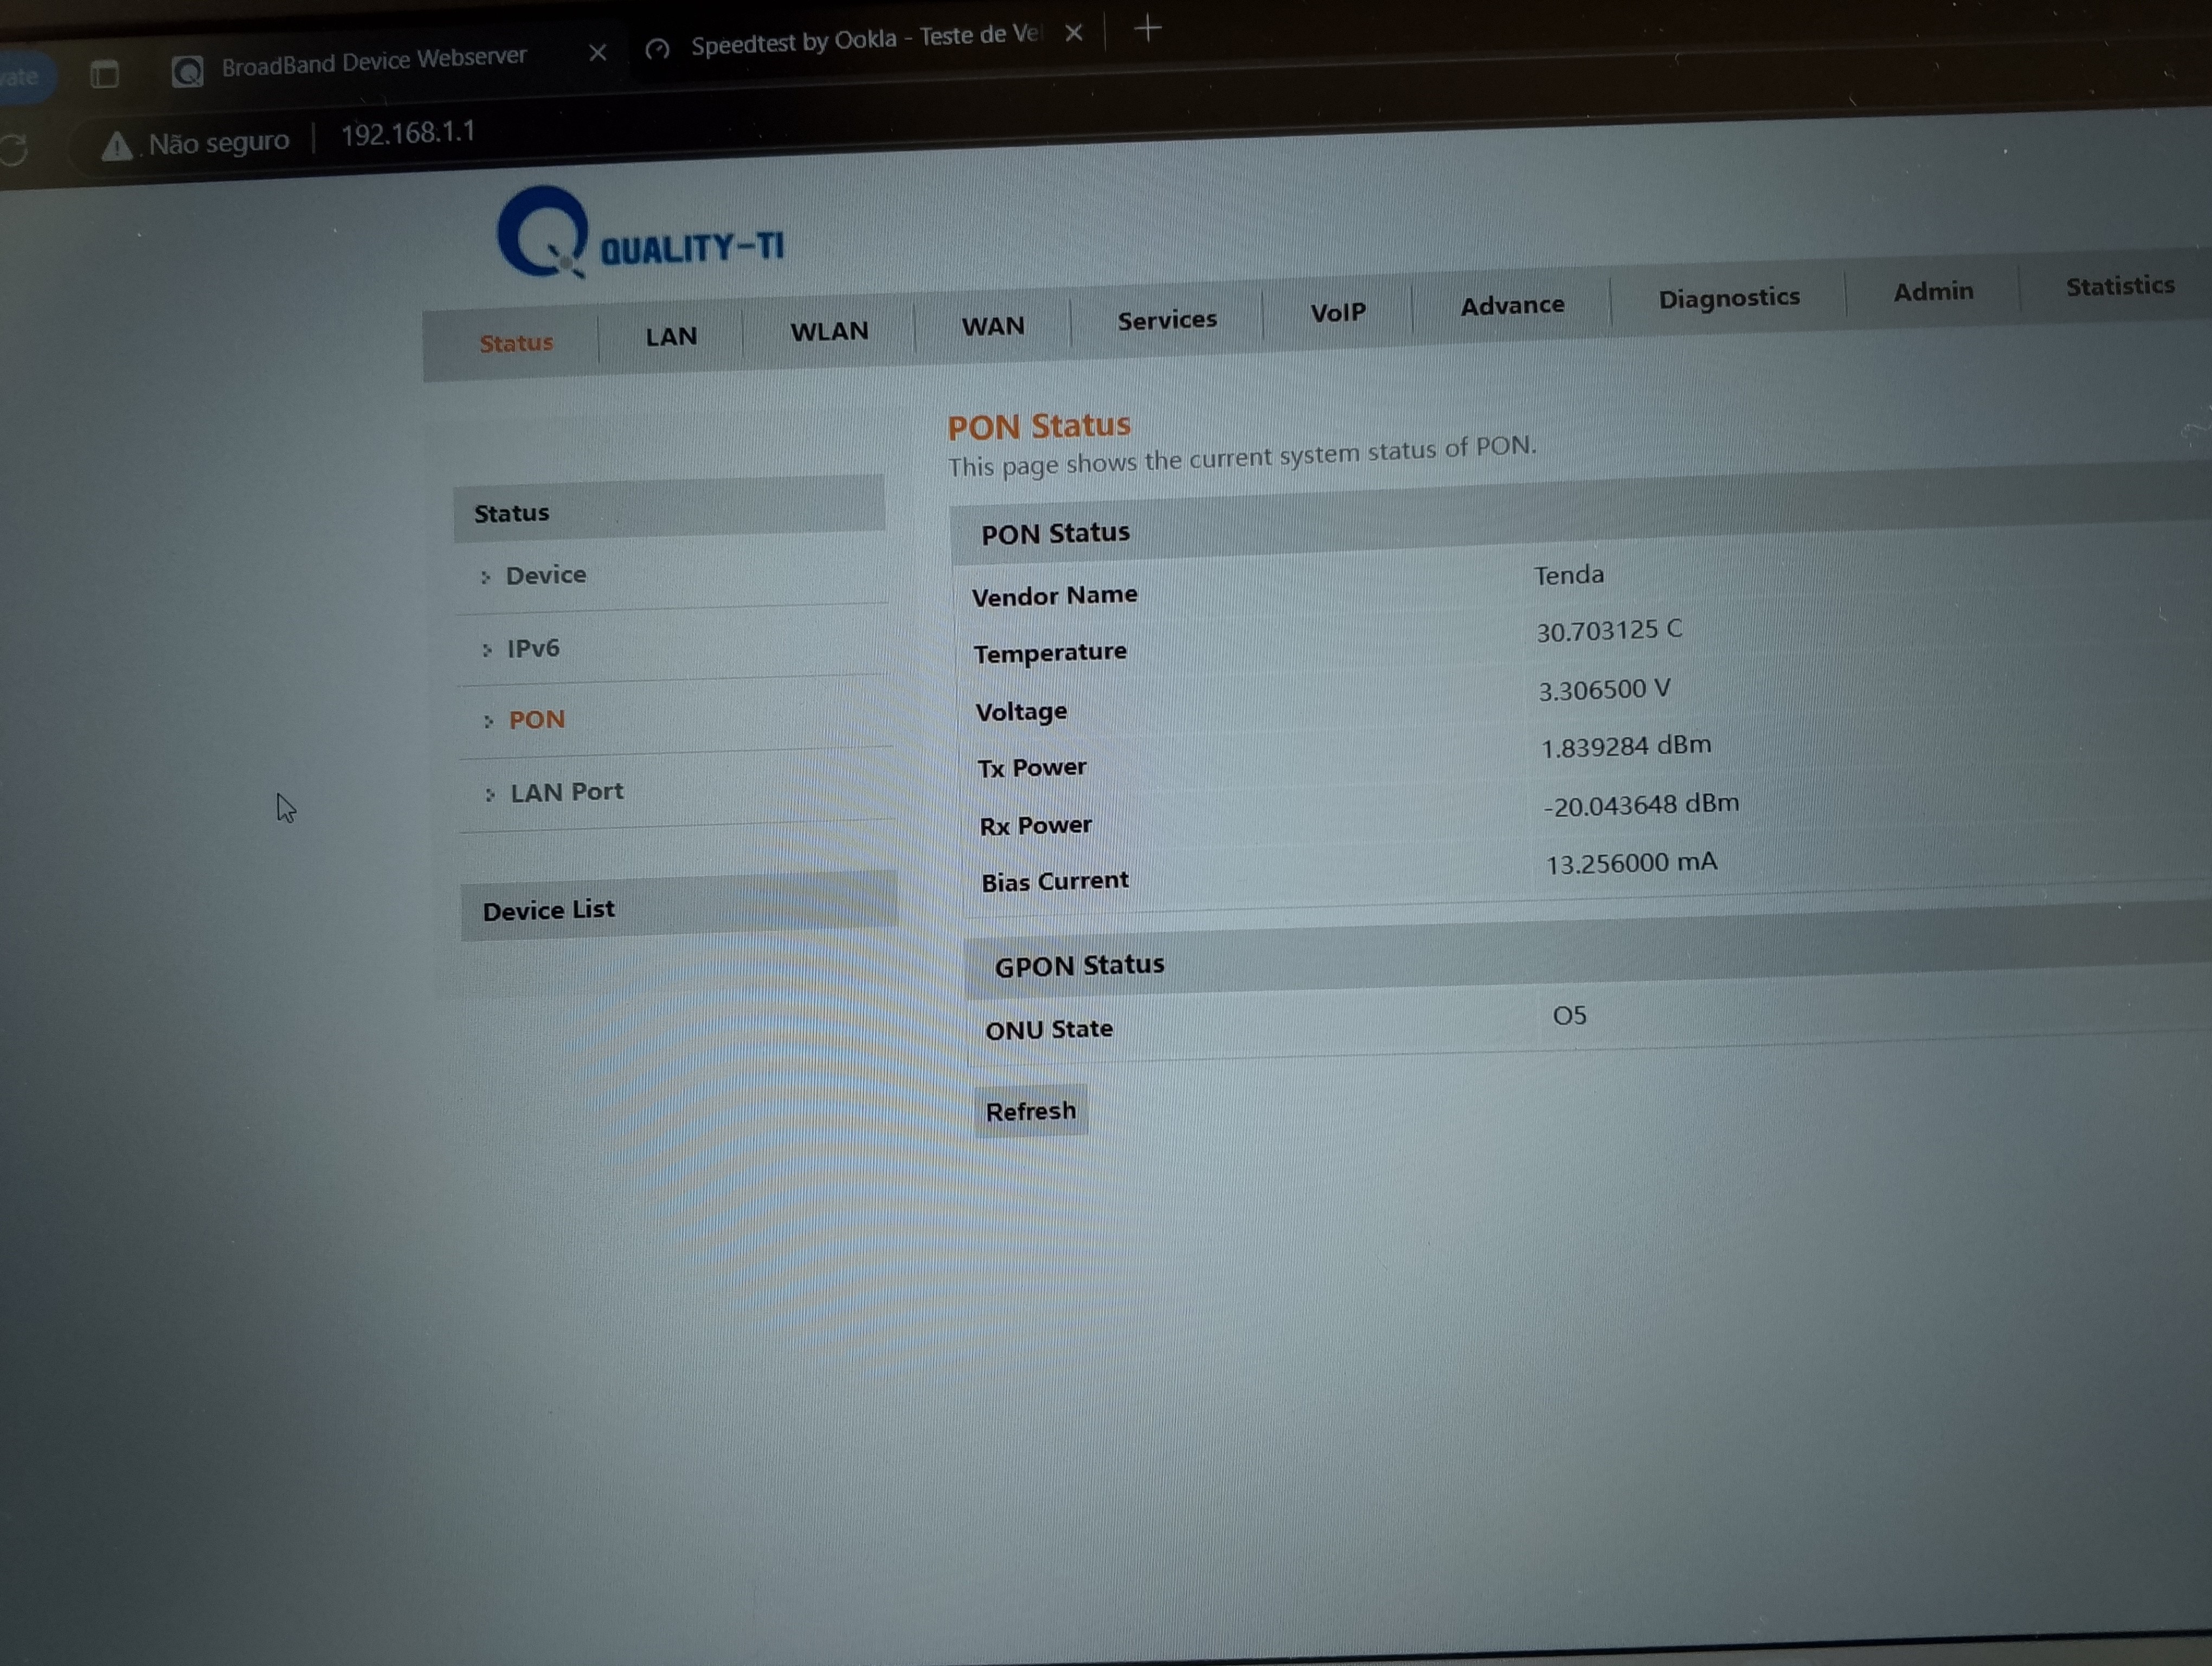Select the Services menu tab

[1166, 320]
